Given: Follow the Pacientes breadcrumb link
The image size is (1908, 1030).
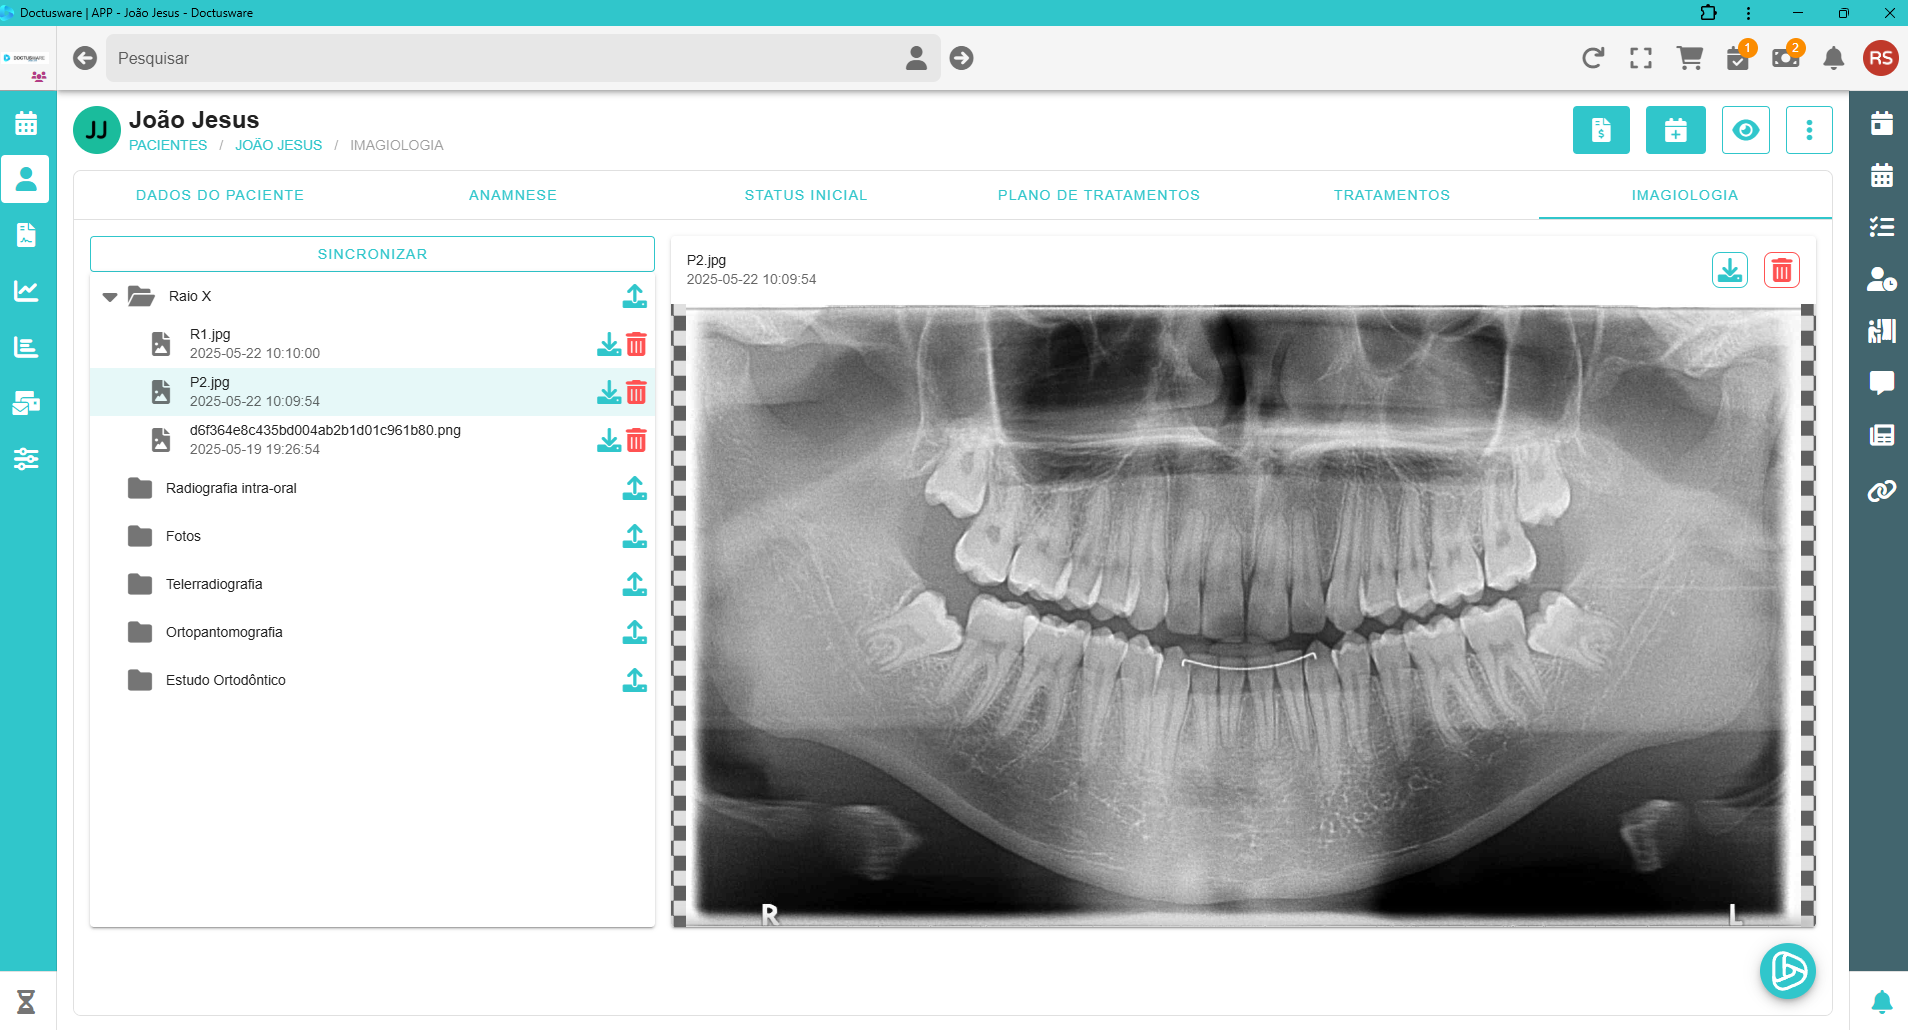Looking at the screenshot, I should pos(168,145).
